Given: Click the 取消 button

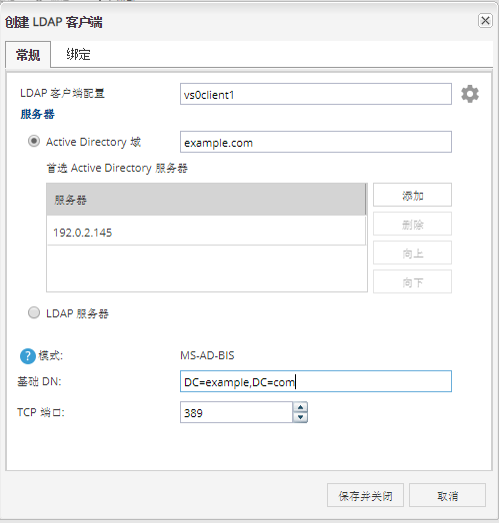Looking at the screenshot, I should click(447, 495).
